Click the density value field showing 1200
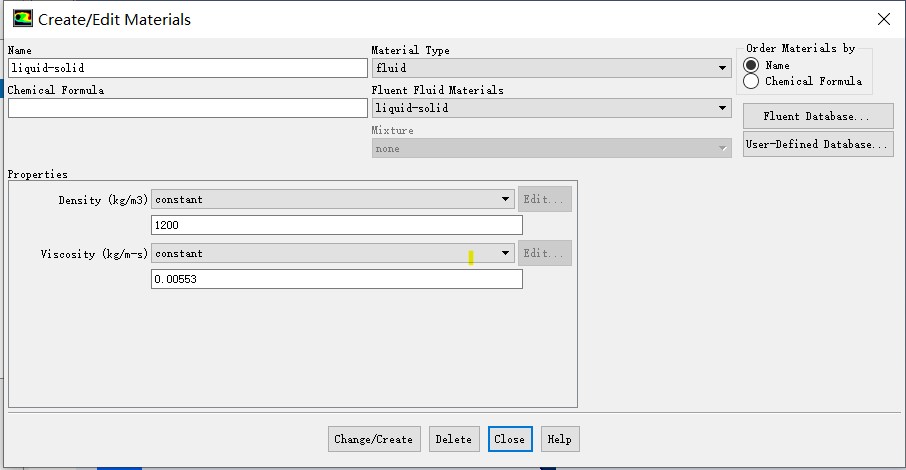906x470 pixels. [336, 225]
